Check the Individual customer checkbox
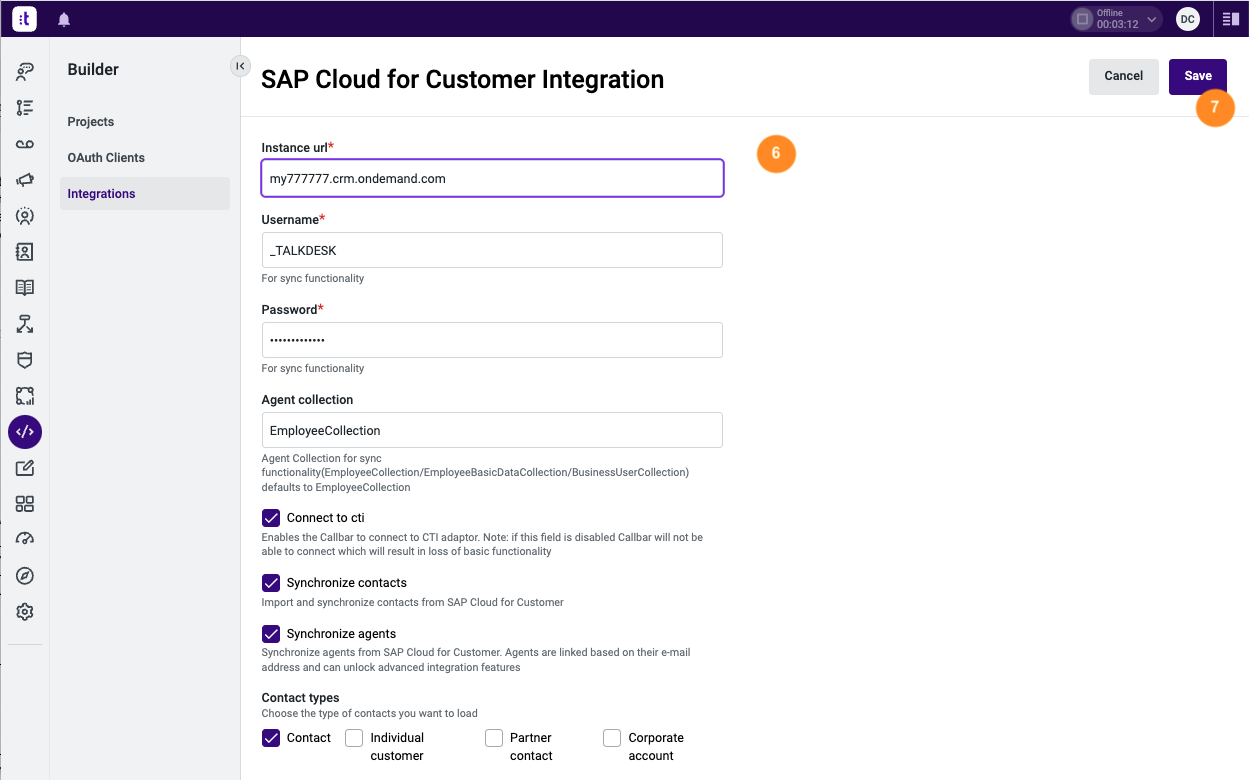This screenshot has height=780, width=1249. [354, 738]
